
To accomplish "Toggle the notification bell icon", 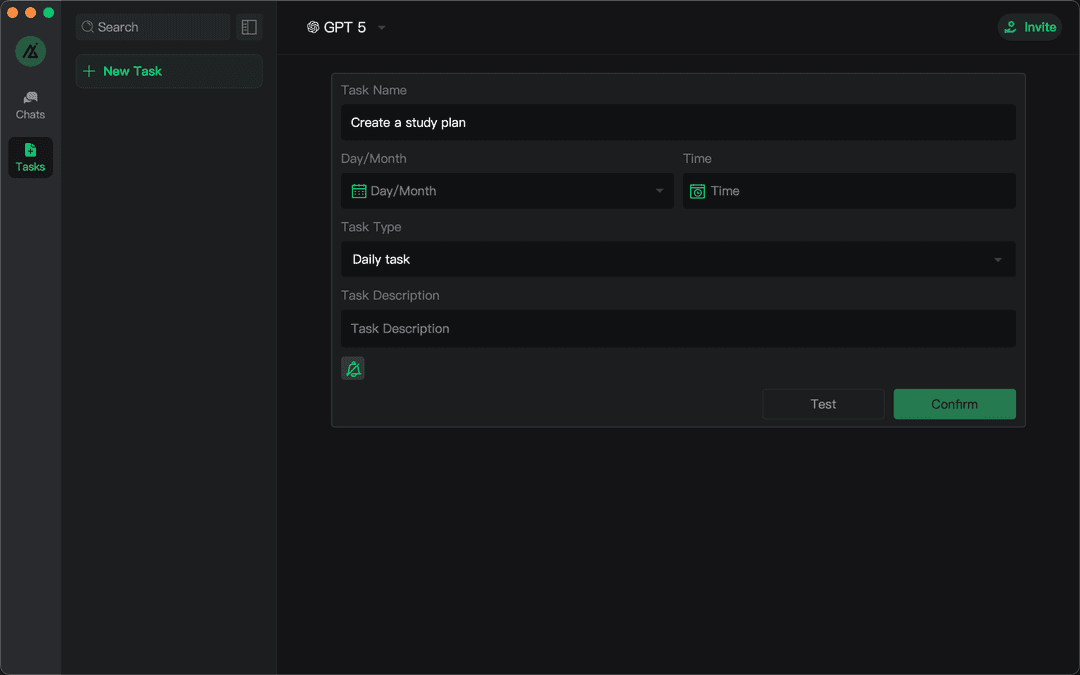I will 353,369.
